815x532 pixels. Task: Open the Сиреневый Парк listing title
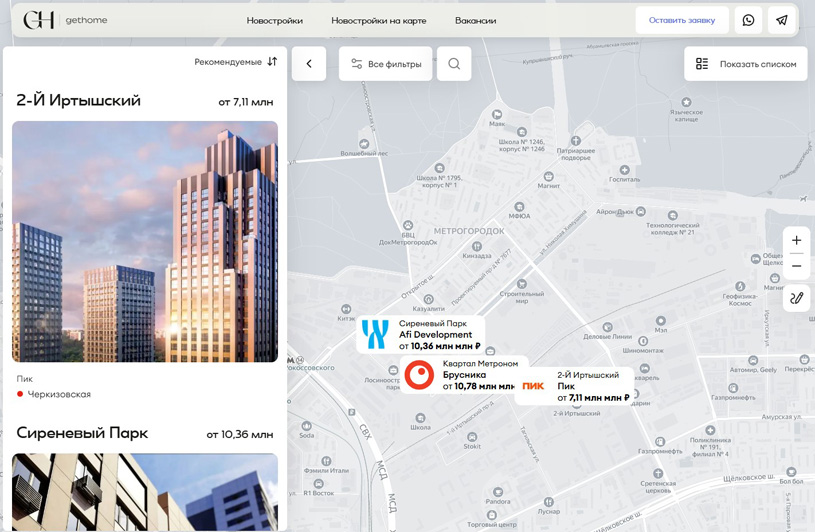[x=82, y=433]
